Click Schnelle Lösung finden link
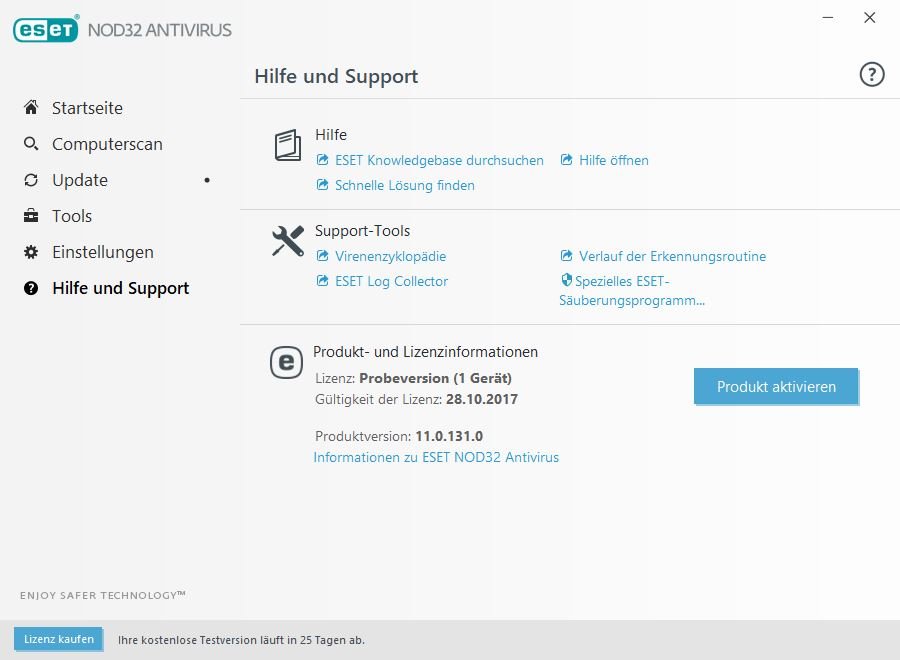 pos(405,185)
